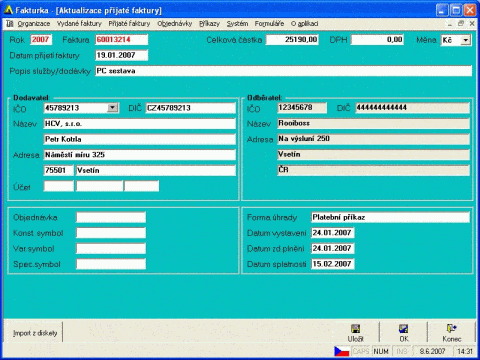Click the Faktura number field 60013214
The image size is (480, 360).
[121, 40]
